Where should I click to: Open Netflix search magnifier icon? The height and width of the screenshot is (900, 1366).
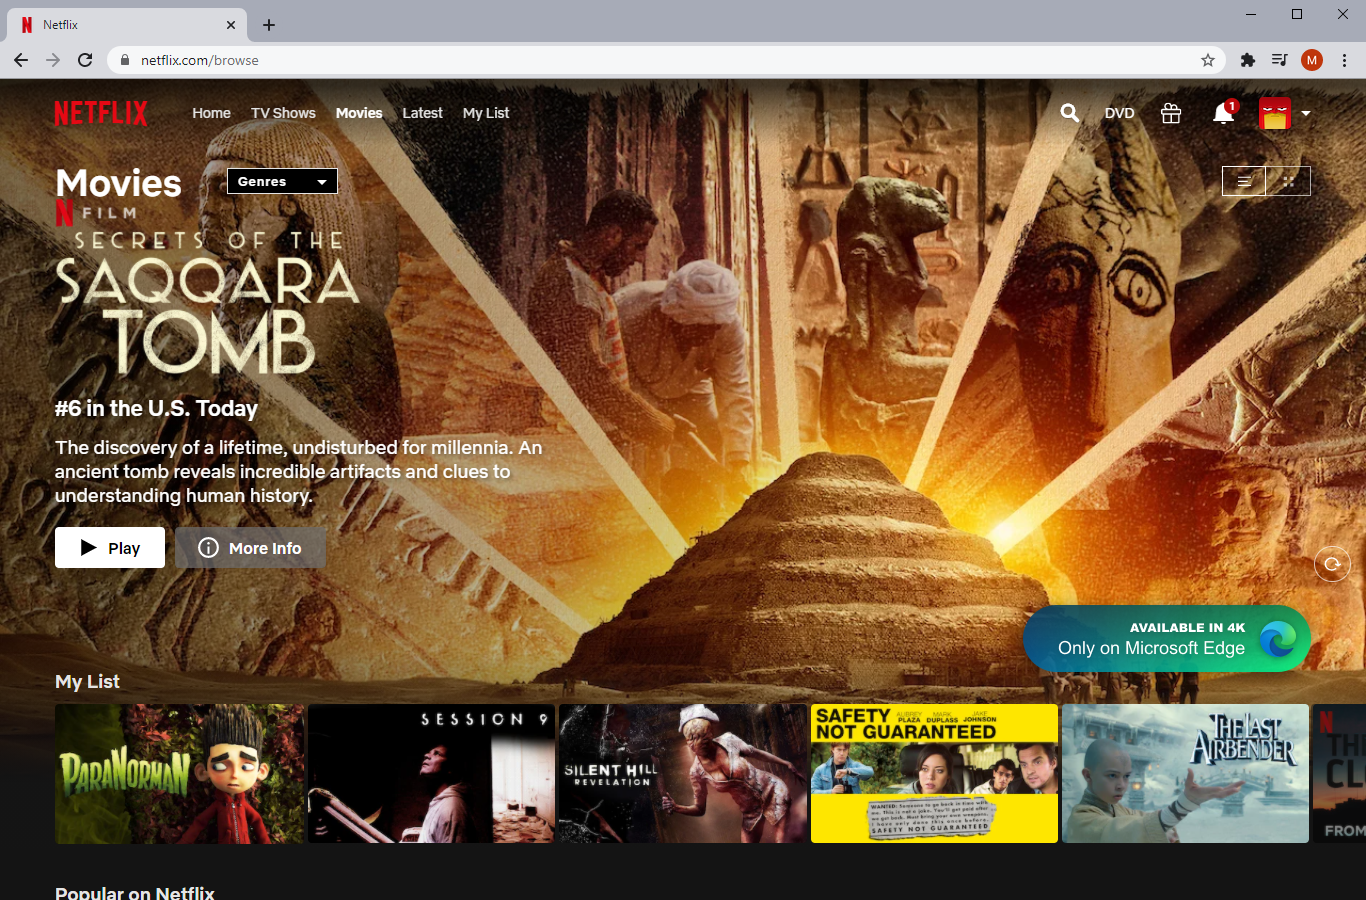pyautogui.click(x=1069, y=113)
